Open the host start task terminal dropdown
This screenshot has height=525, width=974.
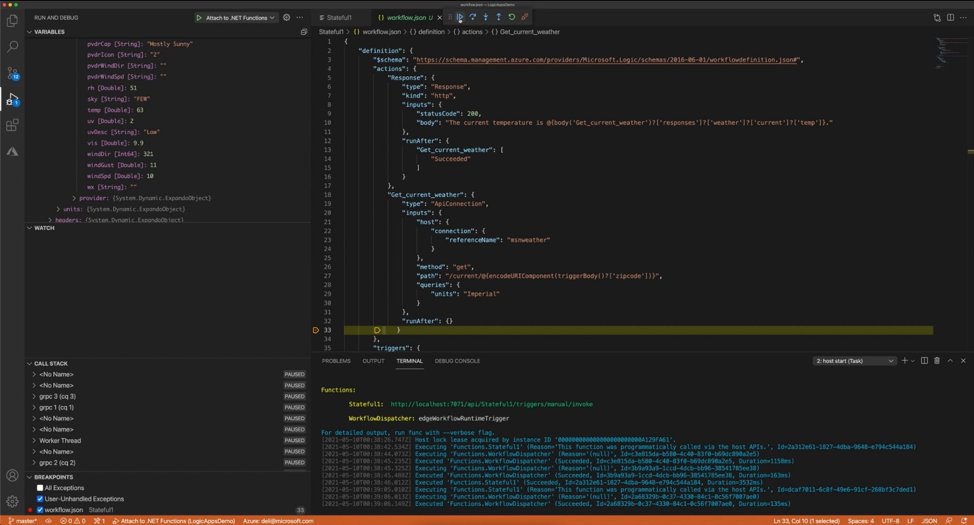(x=855, y=360)
